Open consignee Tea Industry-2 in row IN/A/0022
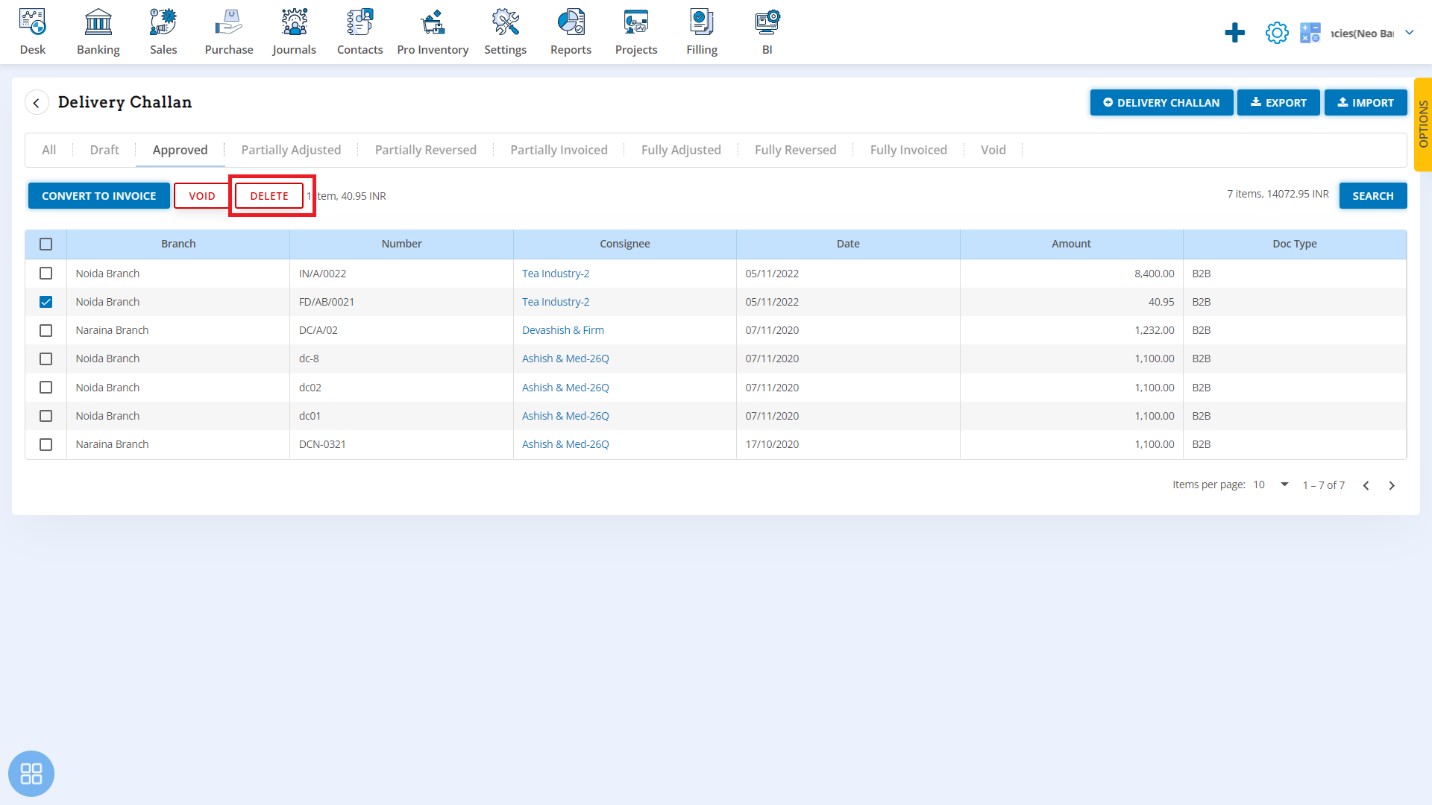 point(556,273)
